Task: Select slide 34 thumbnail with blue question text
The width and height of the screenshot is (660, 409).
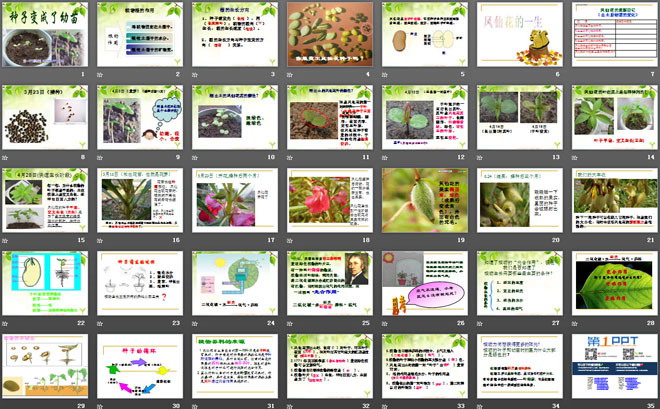Action: pyautogui.click(x=520, y=366)
